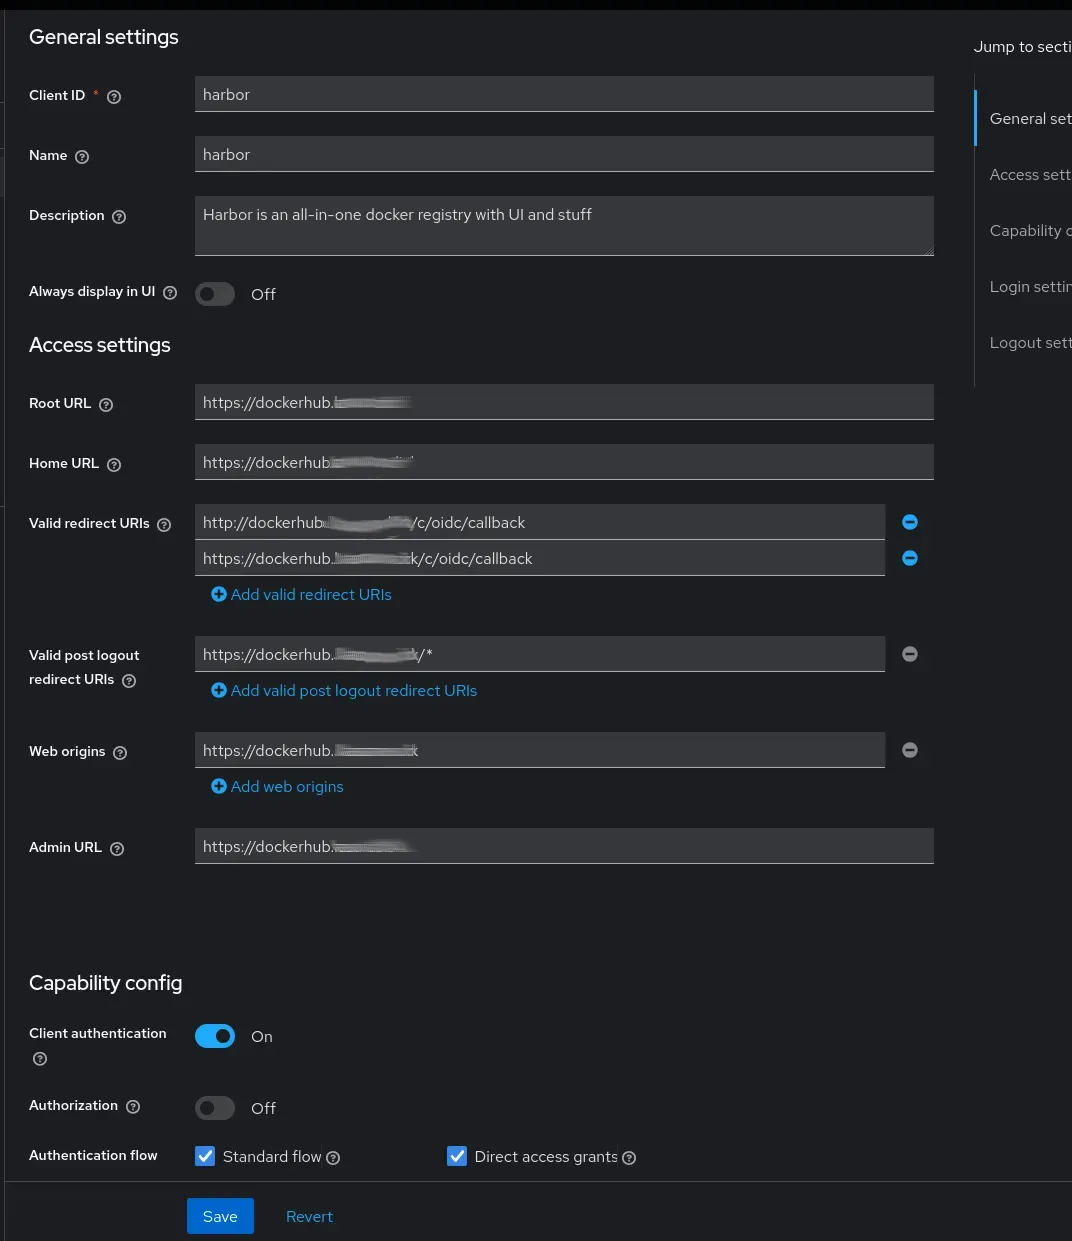Show help for Valid post logout redirect URIs
1072x1241 pixels.
pyautogui.click(x=129, y=681)
